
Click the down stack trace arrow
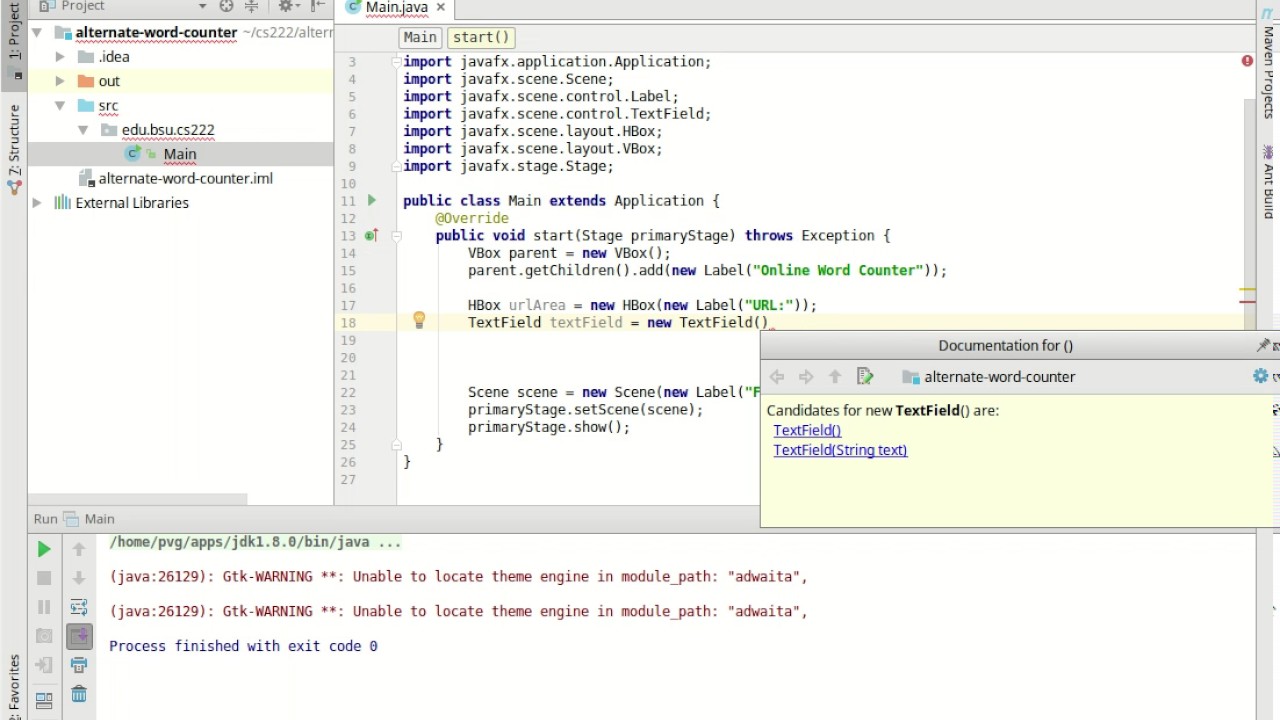coord(79,578)
